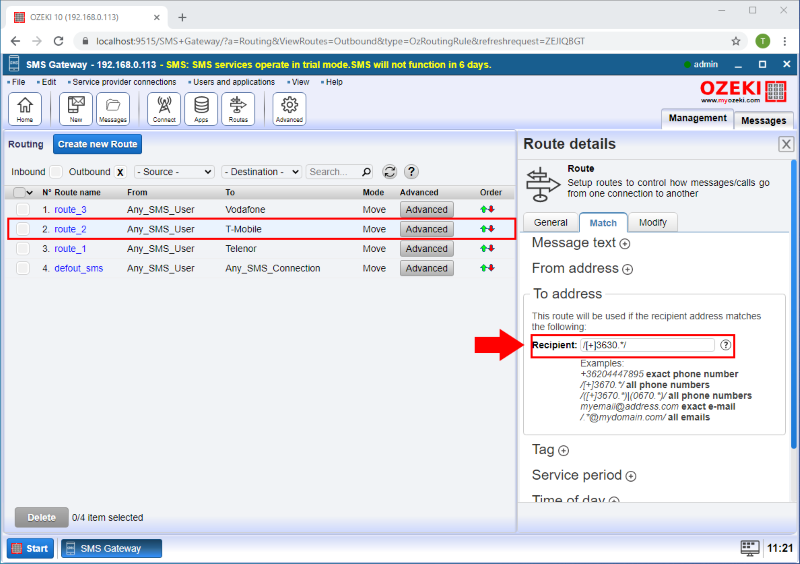This screenshot has height=564, width=800.
Task: Expand the Service period section
Action: pos(631,476)
